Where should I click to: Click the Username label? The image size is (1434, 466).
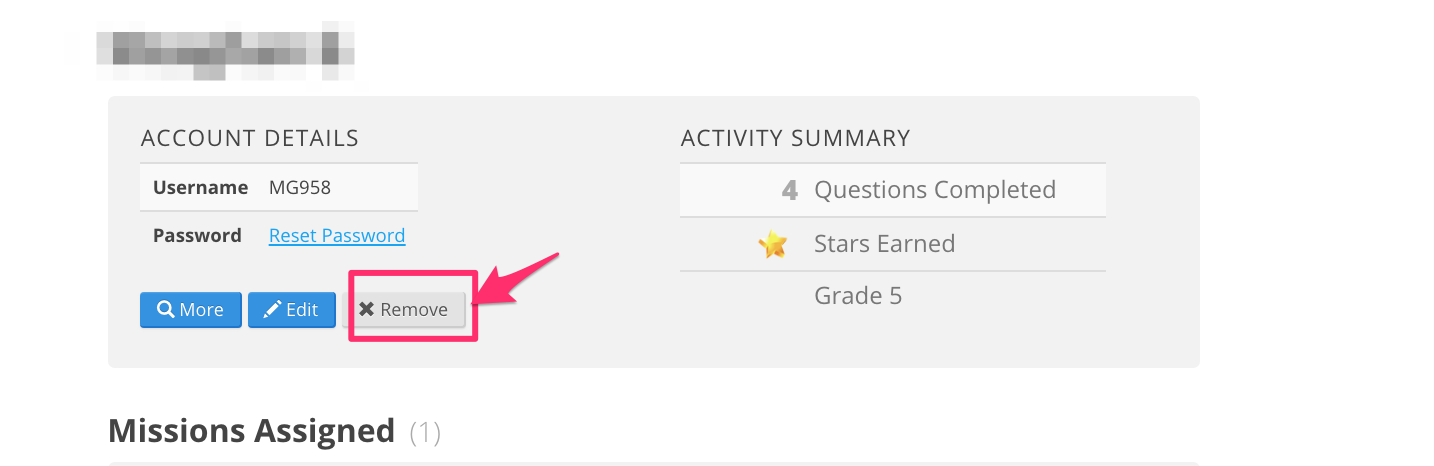[200, 187]
